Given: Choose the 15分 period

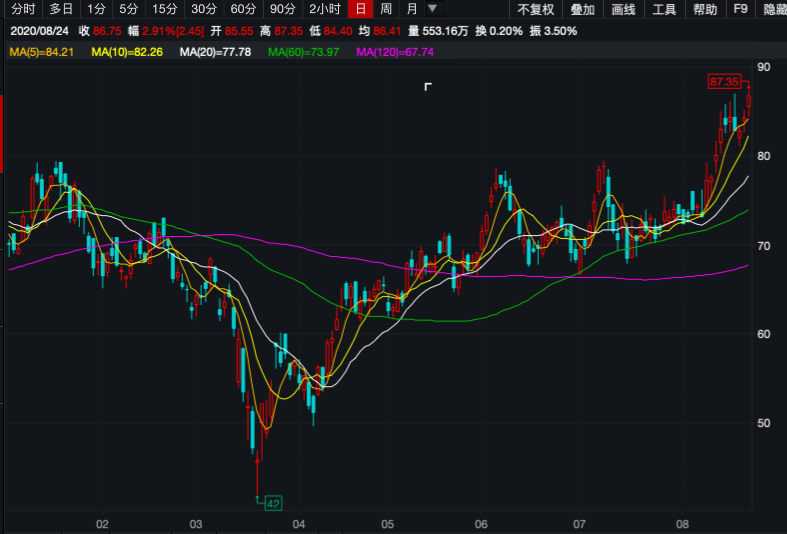Looking at the screenshot, I should coord(164,10).
